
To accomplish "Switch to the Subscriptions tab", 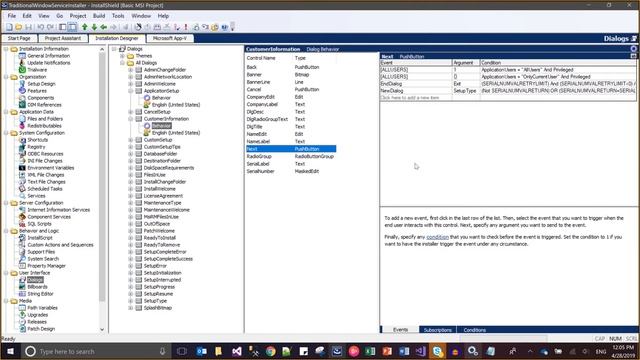I will point(438,330).
